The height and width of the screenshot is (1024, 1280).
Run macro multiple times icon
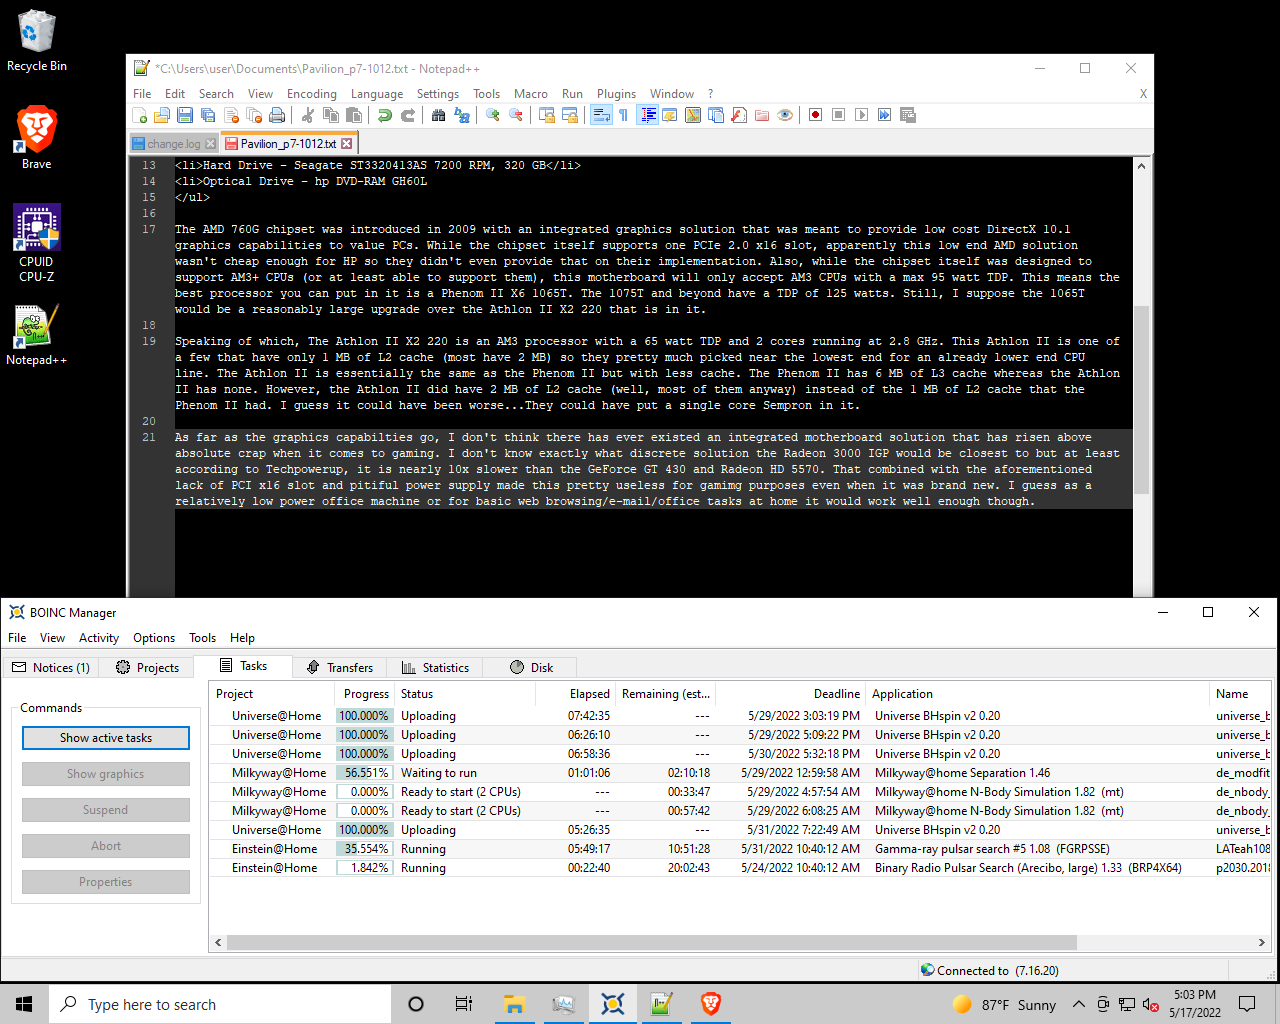click(884, 115)
